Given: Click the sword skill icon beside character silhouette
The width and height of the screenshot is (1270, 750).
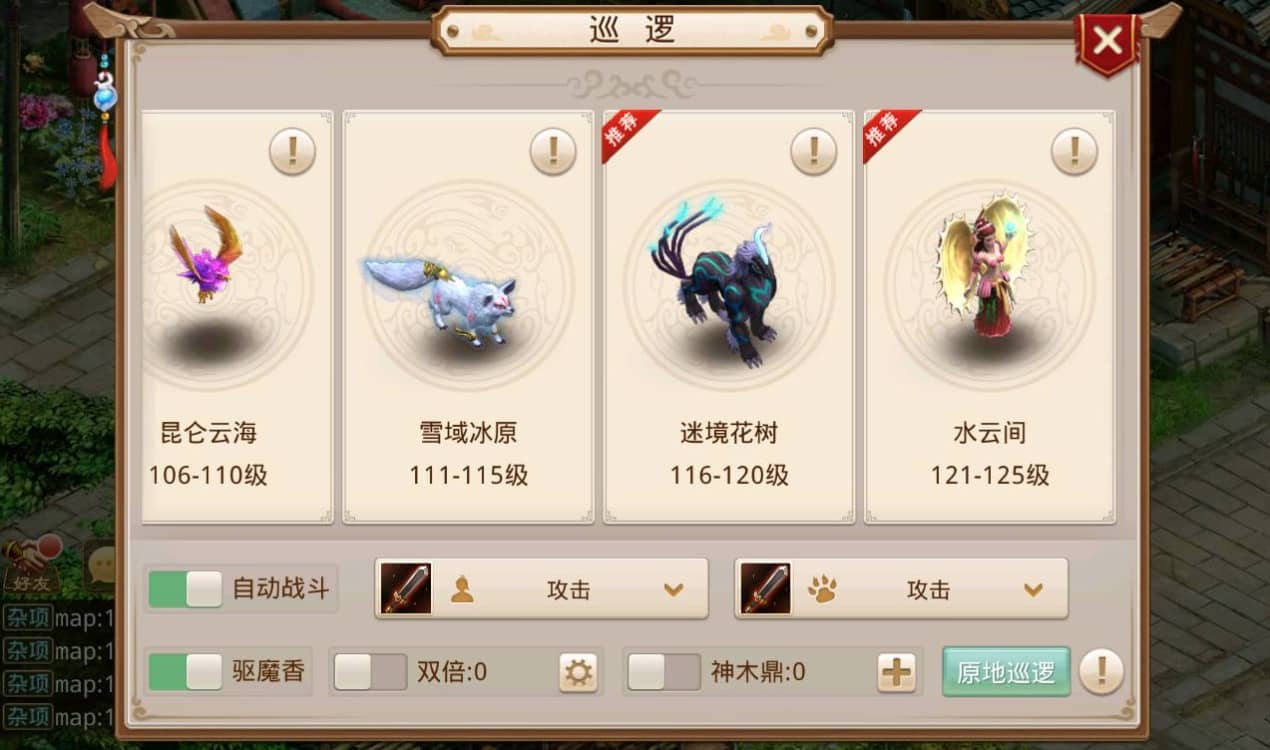Looking at the screenshot, I should pos(406,588).
